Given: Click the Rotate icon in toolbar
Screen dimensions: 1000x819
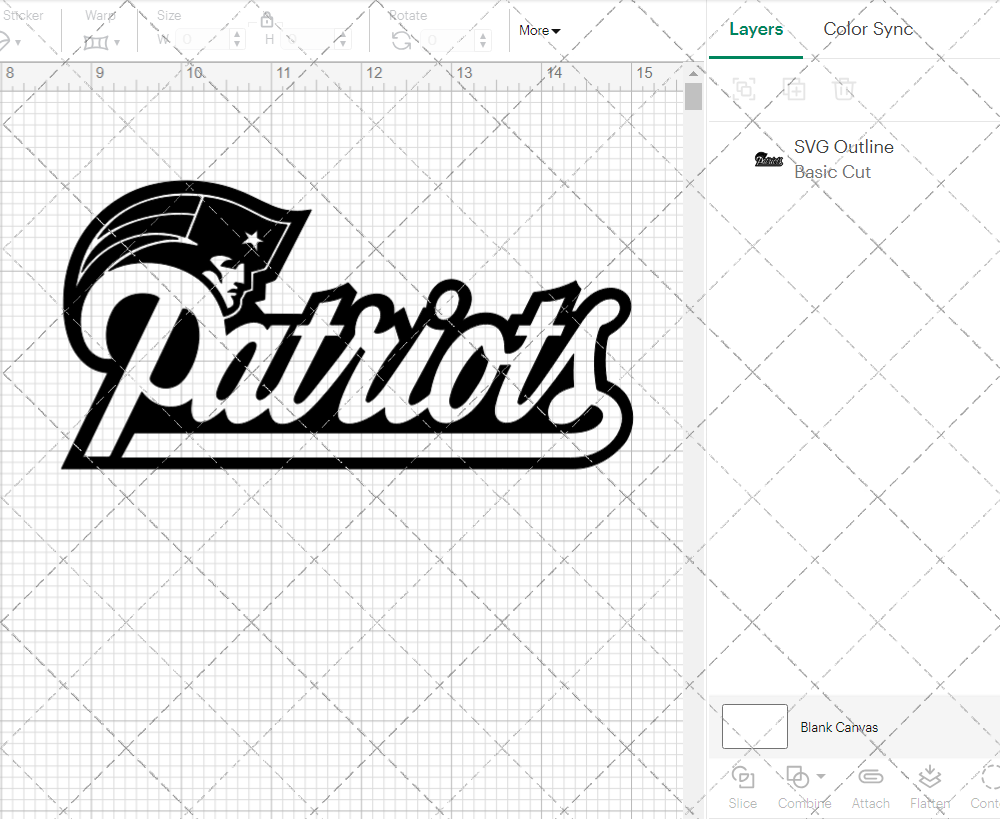Looking at the screenshot, I should tap(402, 40).
